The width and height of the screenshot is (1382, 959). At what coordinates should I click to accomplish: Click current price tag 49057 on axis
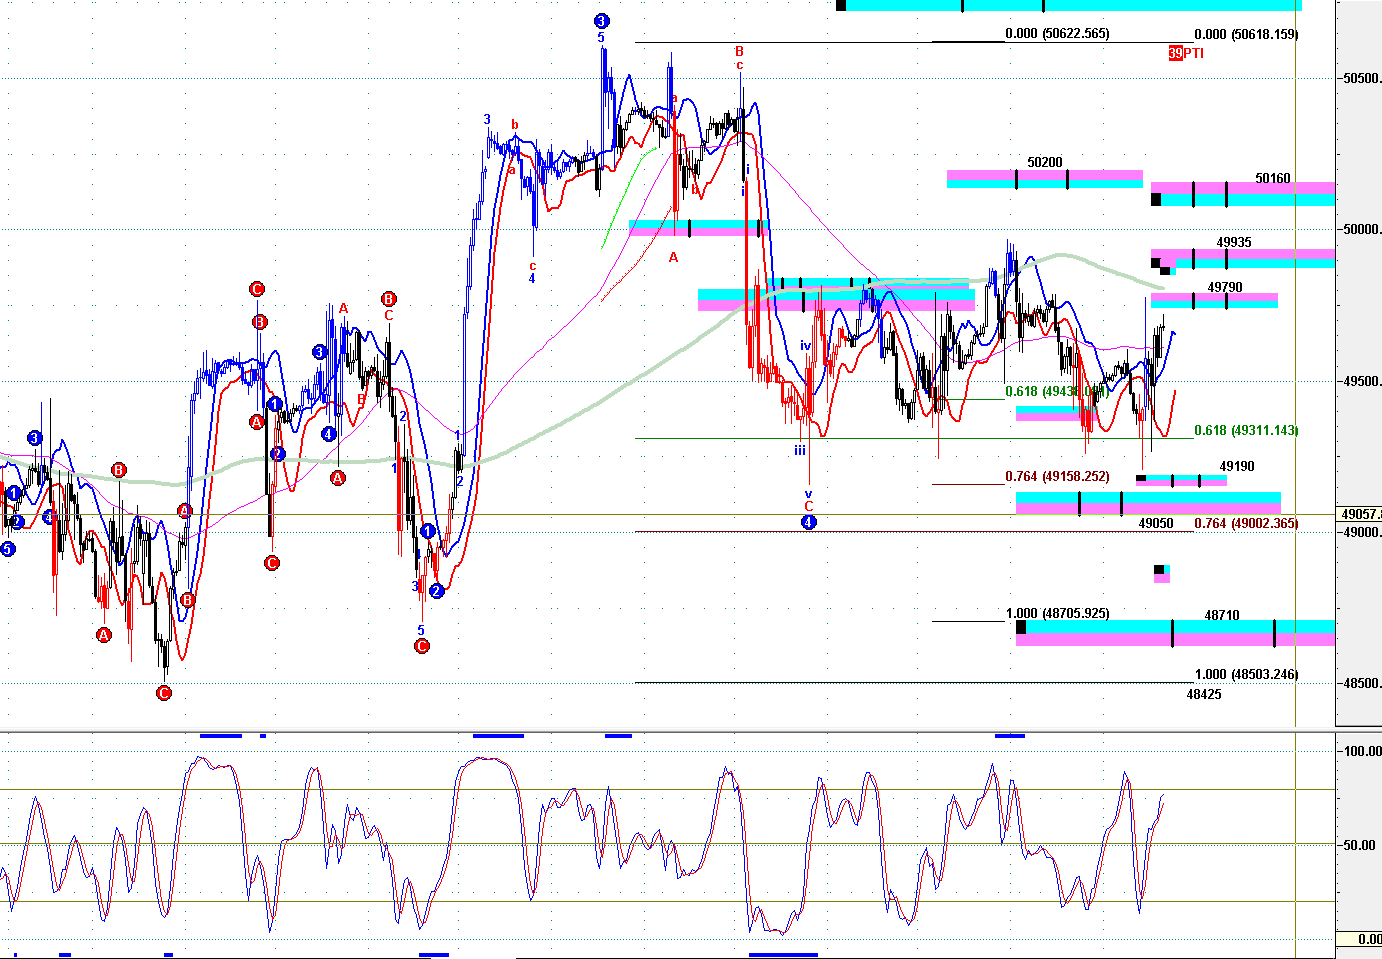[x=1361, y=514]
